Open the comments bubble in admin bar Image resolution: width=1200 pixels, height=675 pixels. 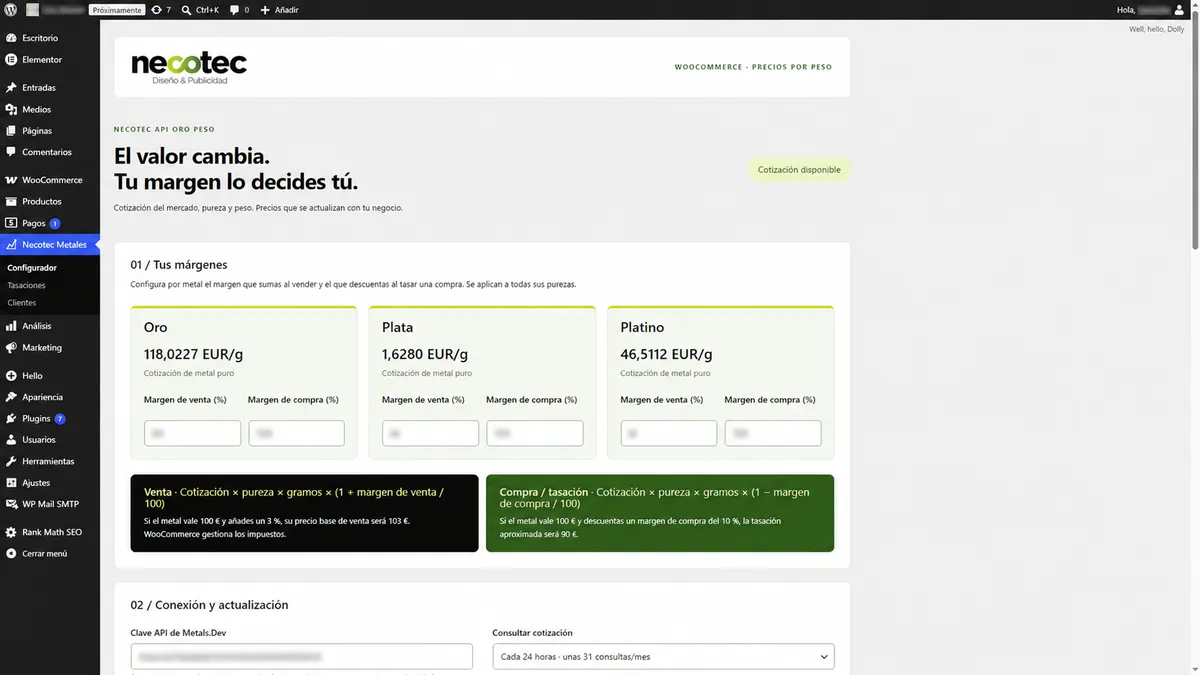tap(240, 10)
